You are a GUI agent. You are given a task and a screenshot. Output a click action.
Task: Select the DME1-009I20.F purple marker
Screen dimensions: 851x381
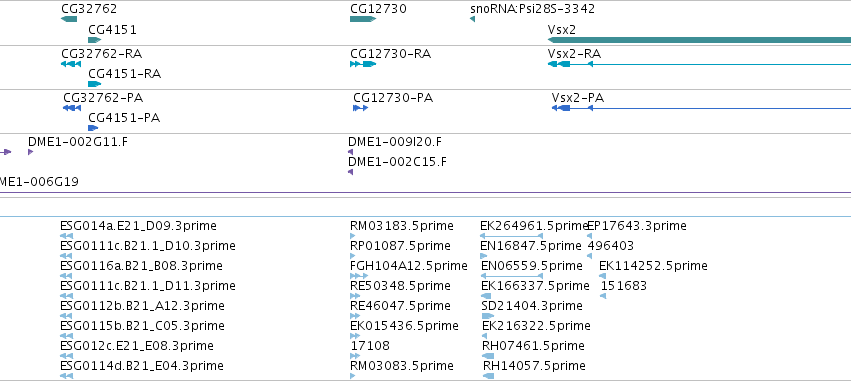pos(350,151)
